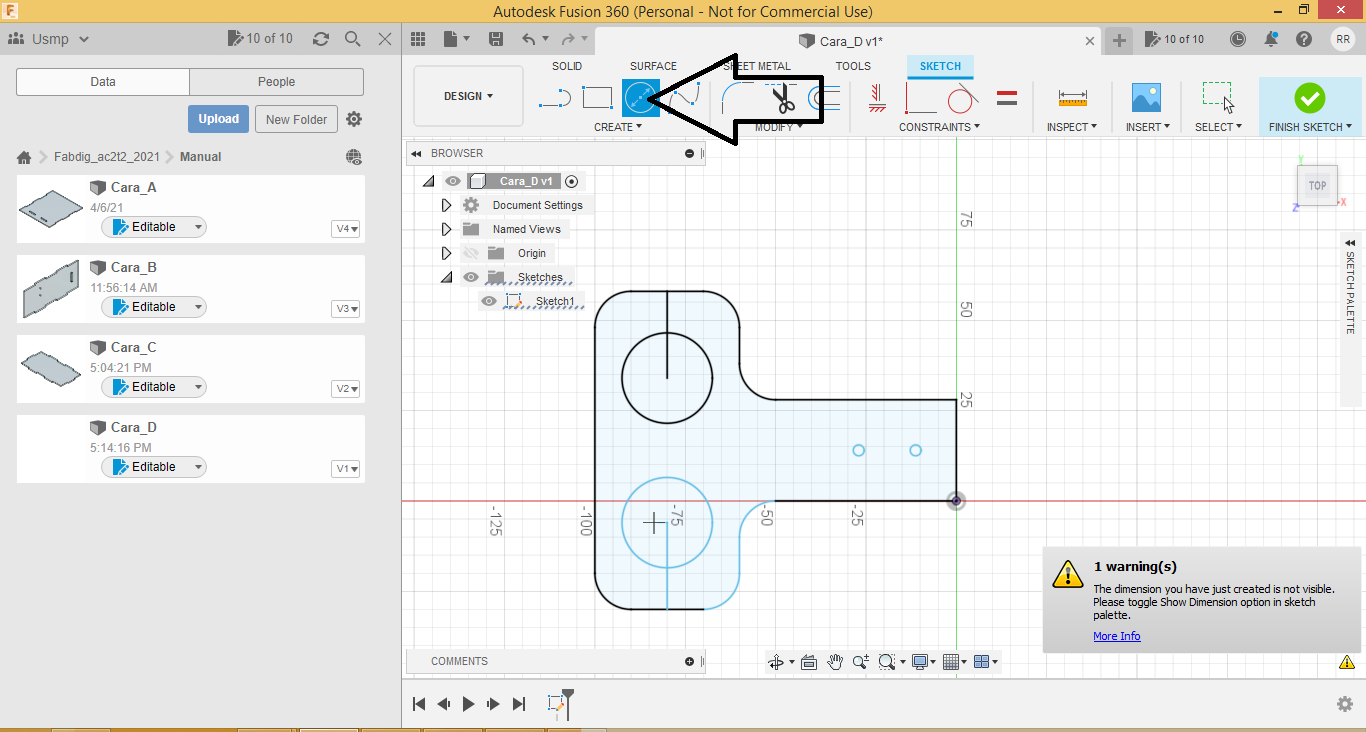1366x732 pixels.
Task: Open the Create dropdown menu
Action: [618, 127]
